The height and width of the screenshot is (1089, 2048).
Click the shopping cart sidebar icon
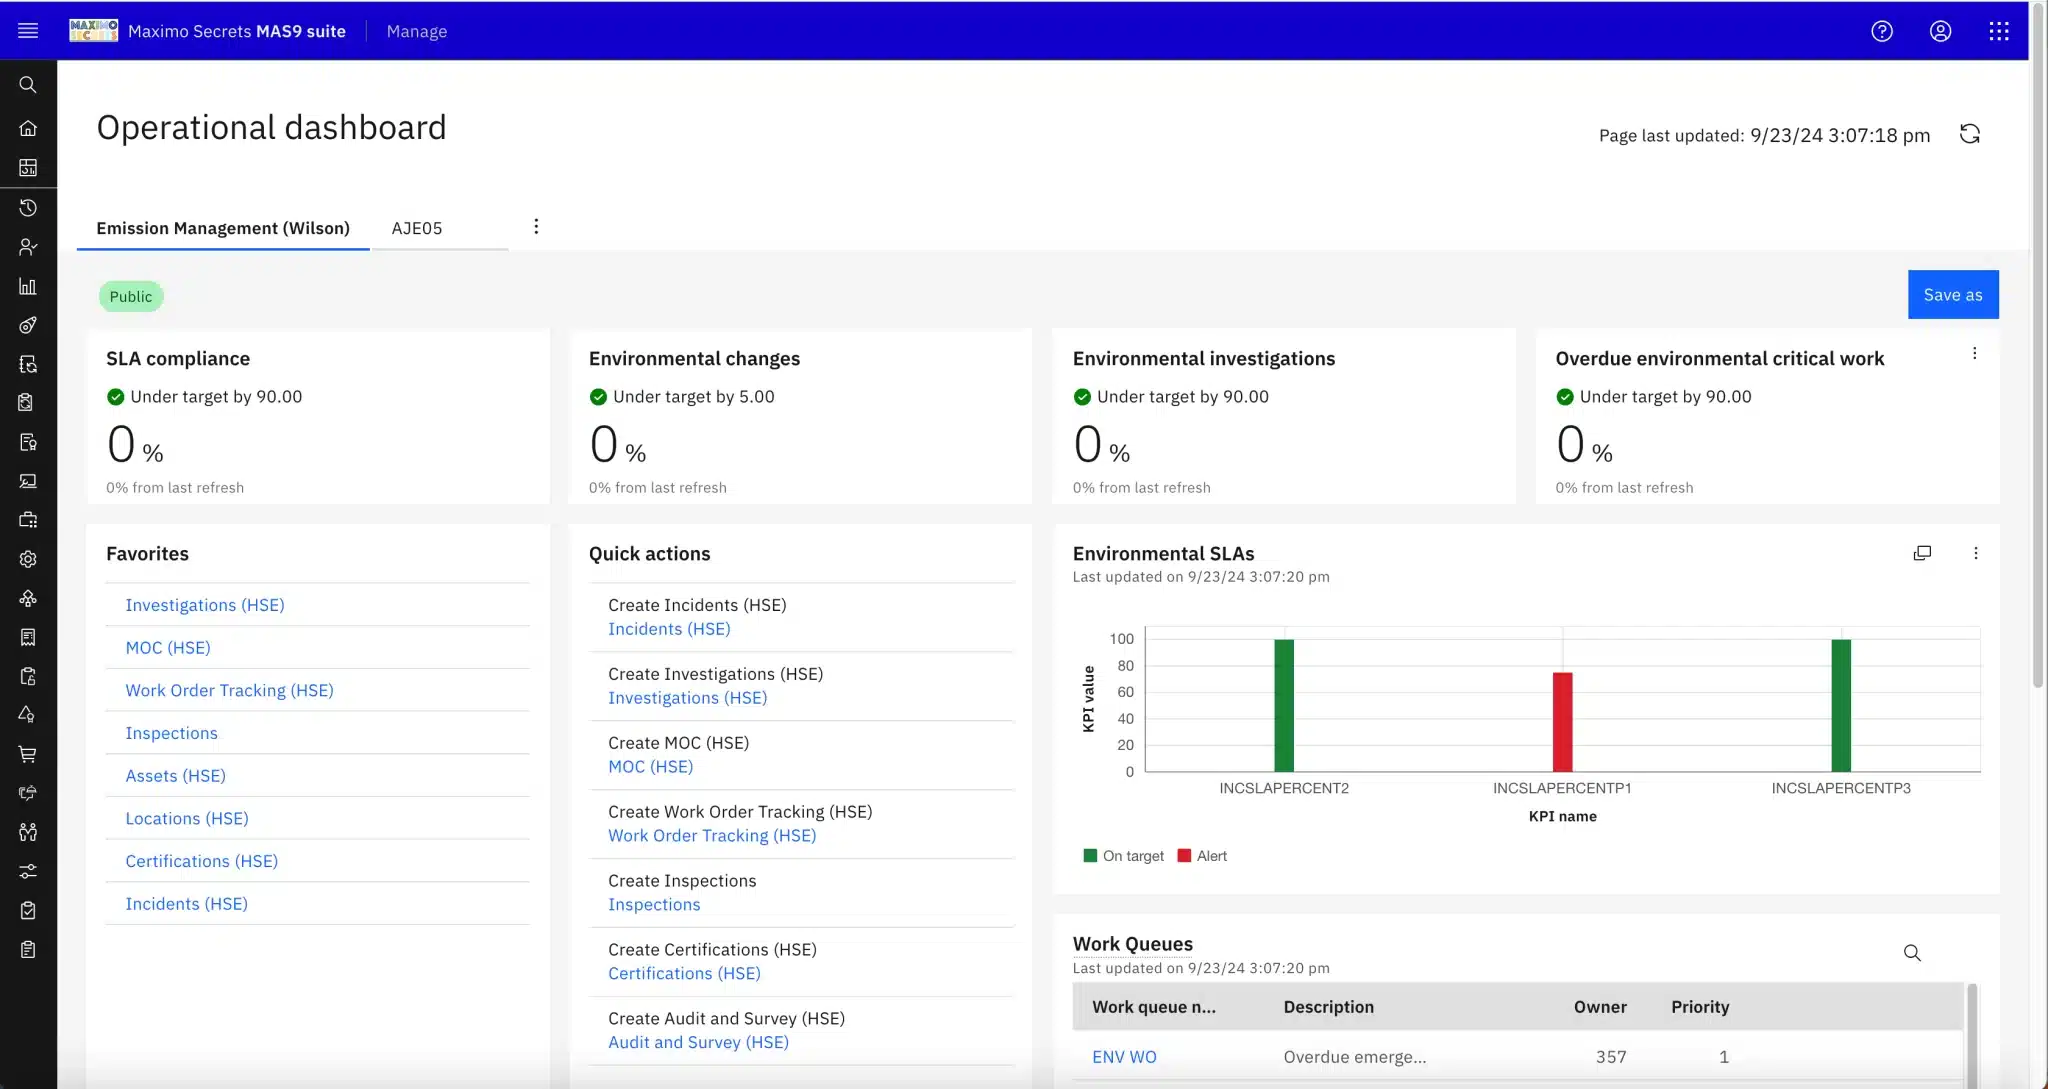click(28, 754)
